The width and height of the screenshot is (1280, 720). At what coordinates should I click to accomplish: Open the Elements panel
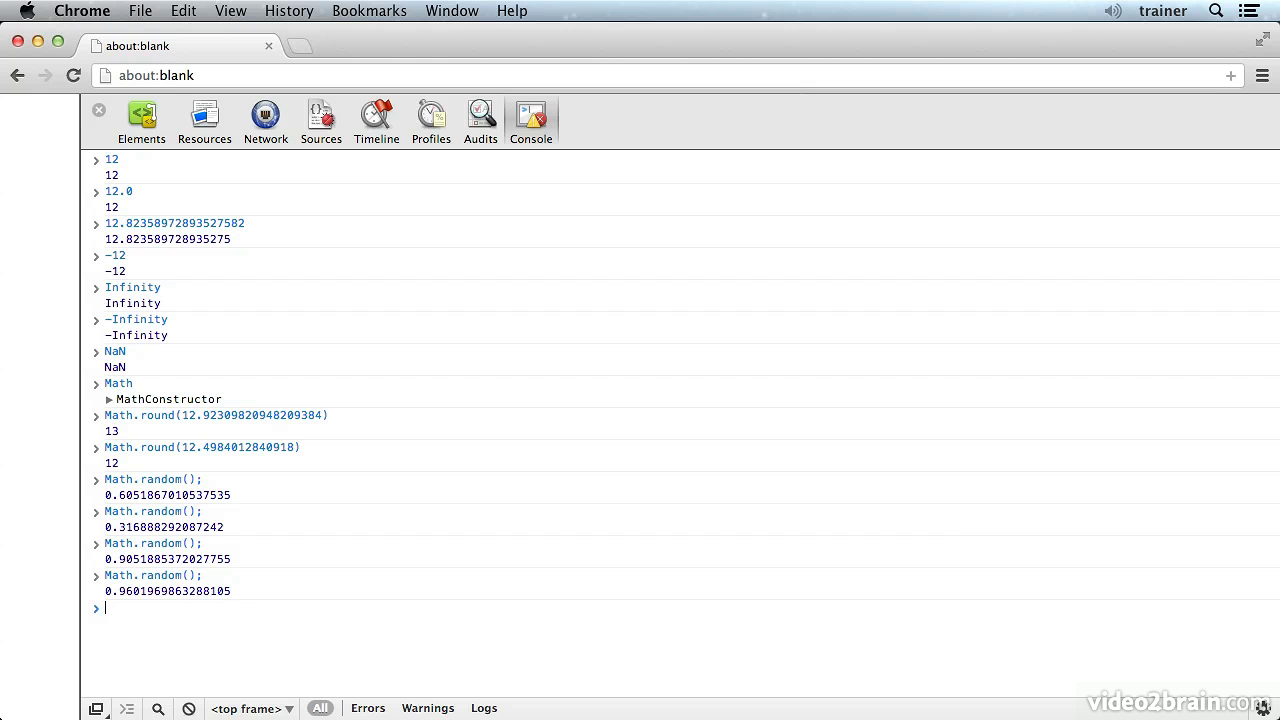(142, 122)
